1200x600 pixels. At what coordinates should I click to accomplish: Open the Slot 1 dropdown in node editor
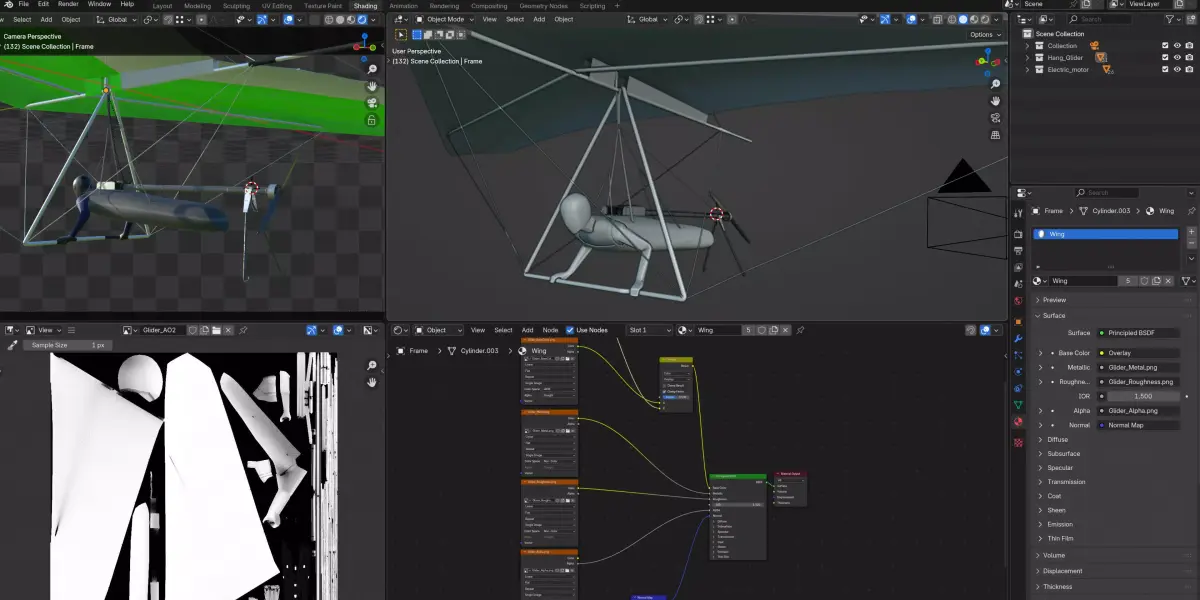tap(649, 330)
